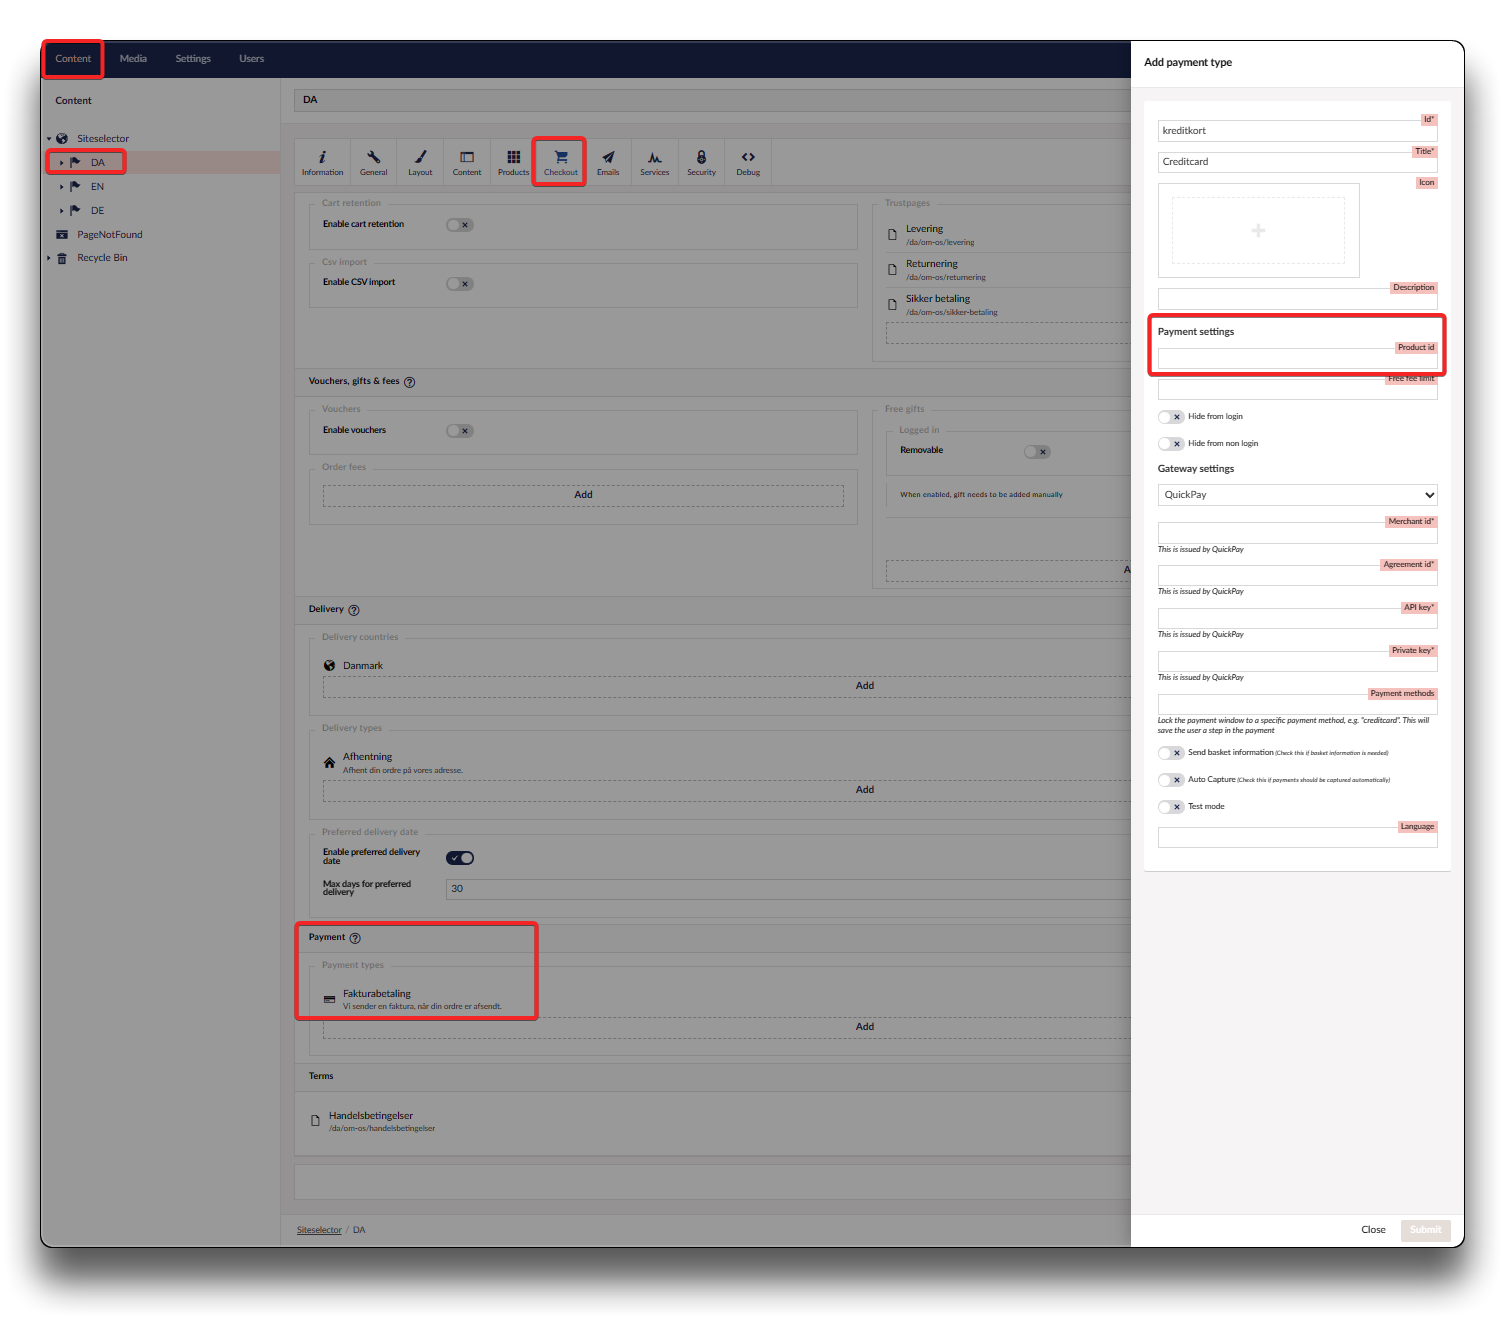Select the PageNotFound tree item
Image resolution: width=1505 pixels, height=1320 pixels.
pyautogui.click(x=110, y=235)
